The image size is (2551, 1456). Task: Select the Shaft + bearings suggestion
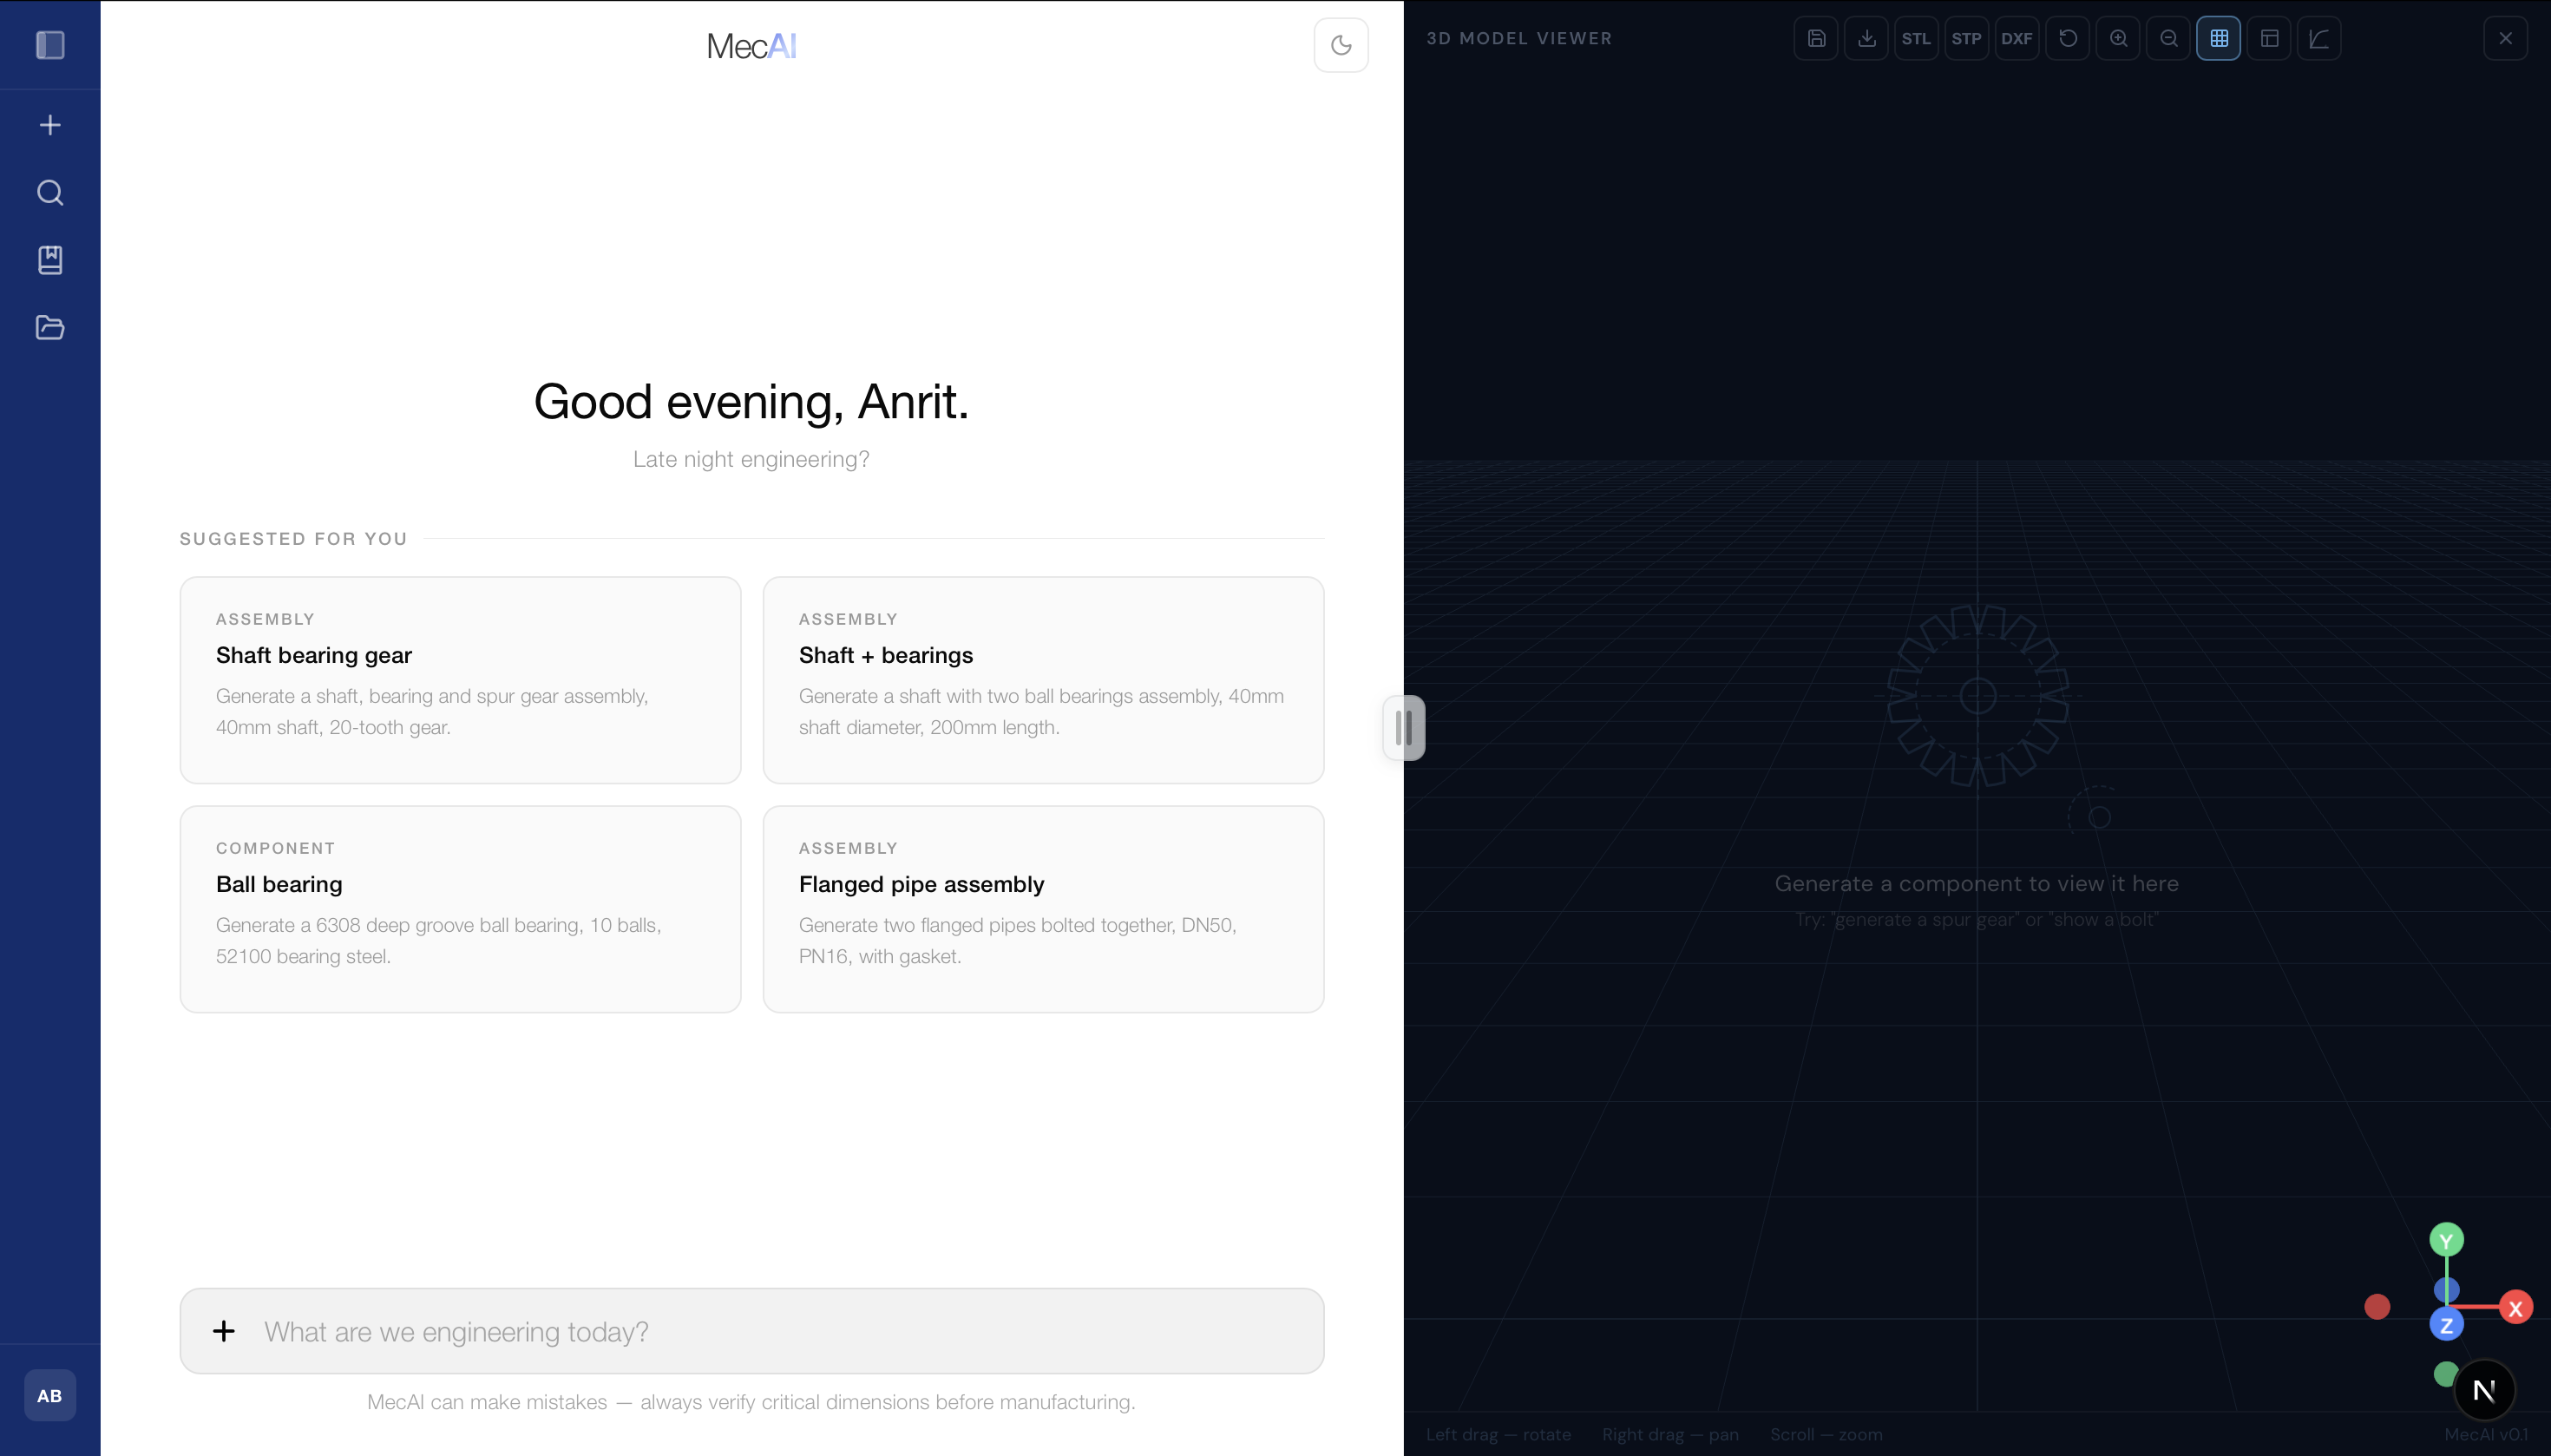tap(1043, 680)
